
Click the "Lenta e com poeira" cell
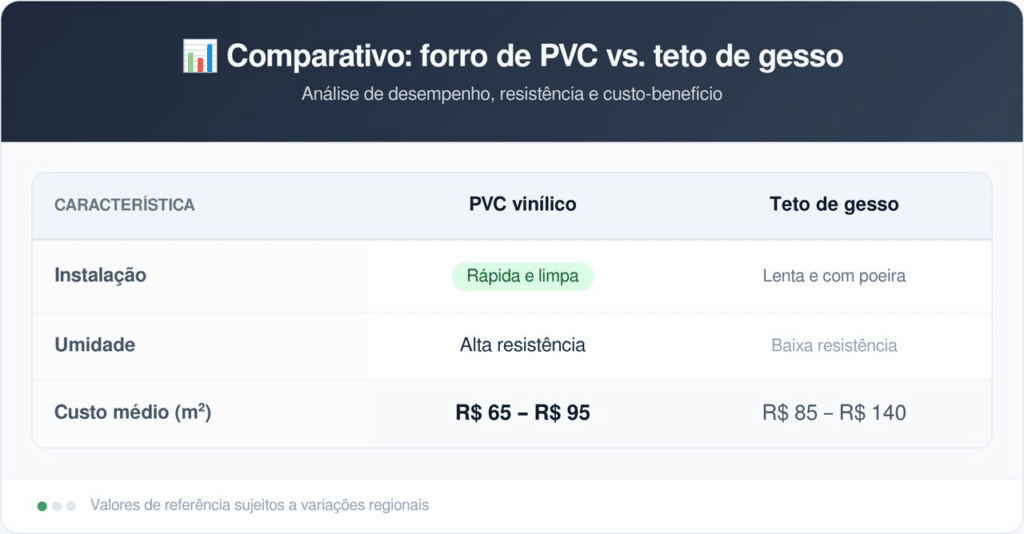[834, 276]
